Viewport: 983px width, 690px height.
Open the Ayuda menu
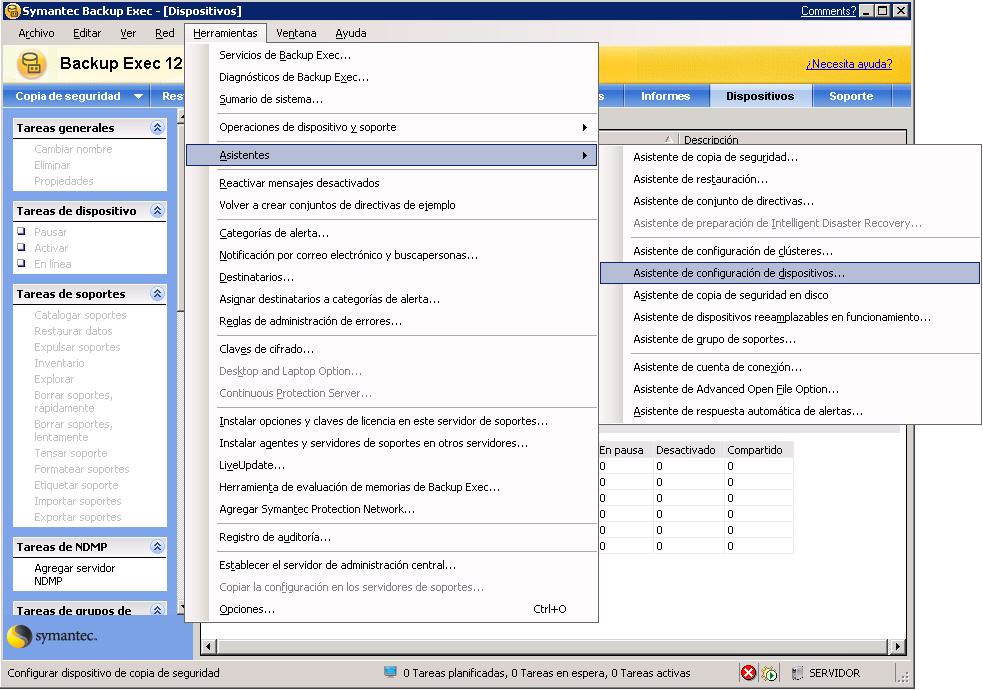350,33
